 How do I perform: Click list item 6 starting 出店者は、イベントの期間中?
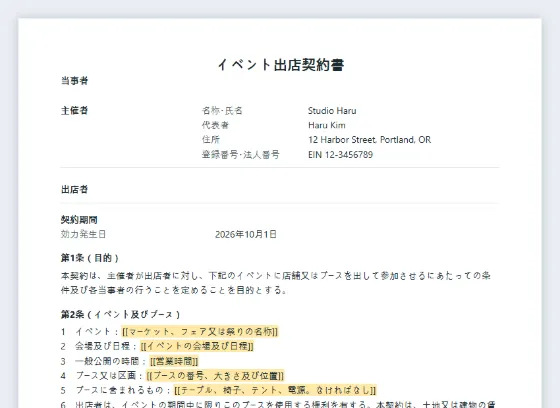click(278, 405)
